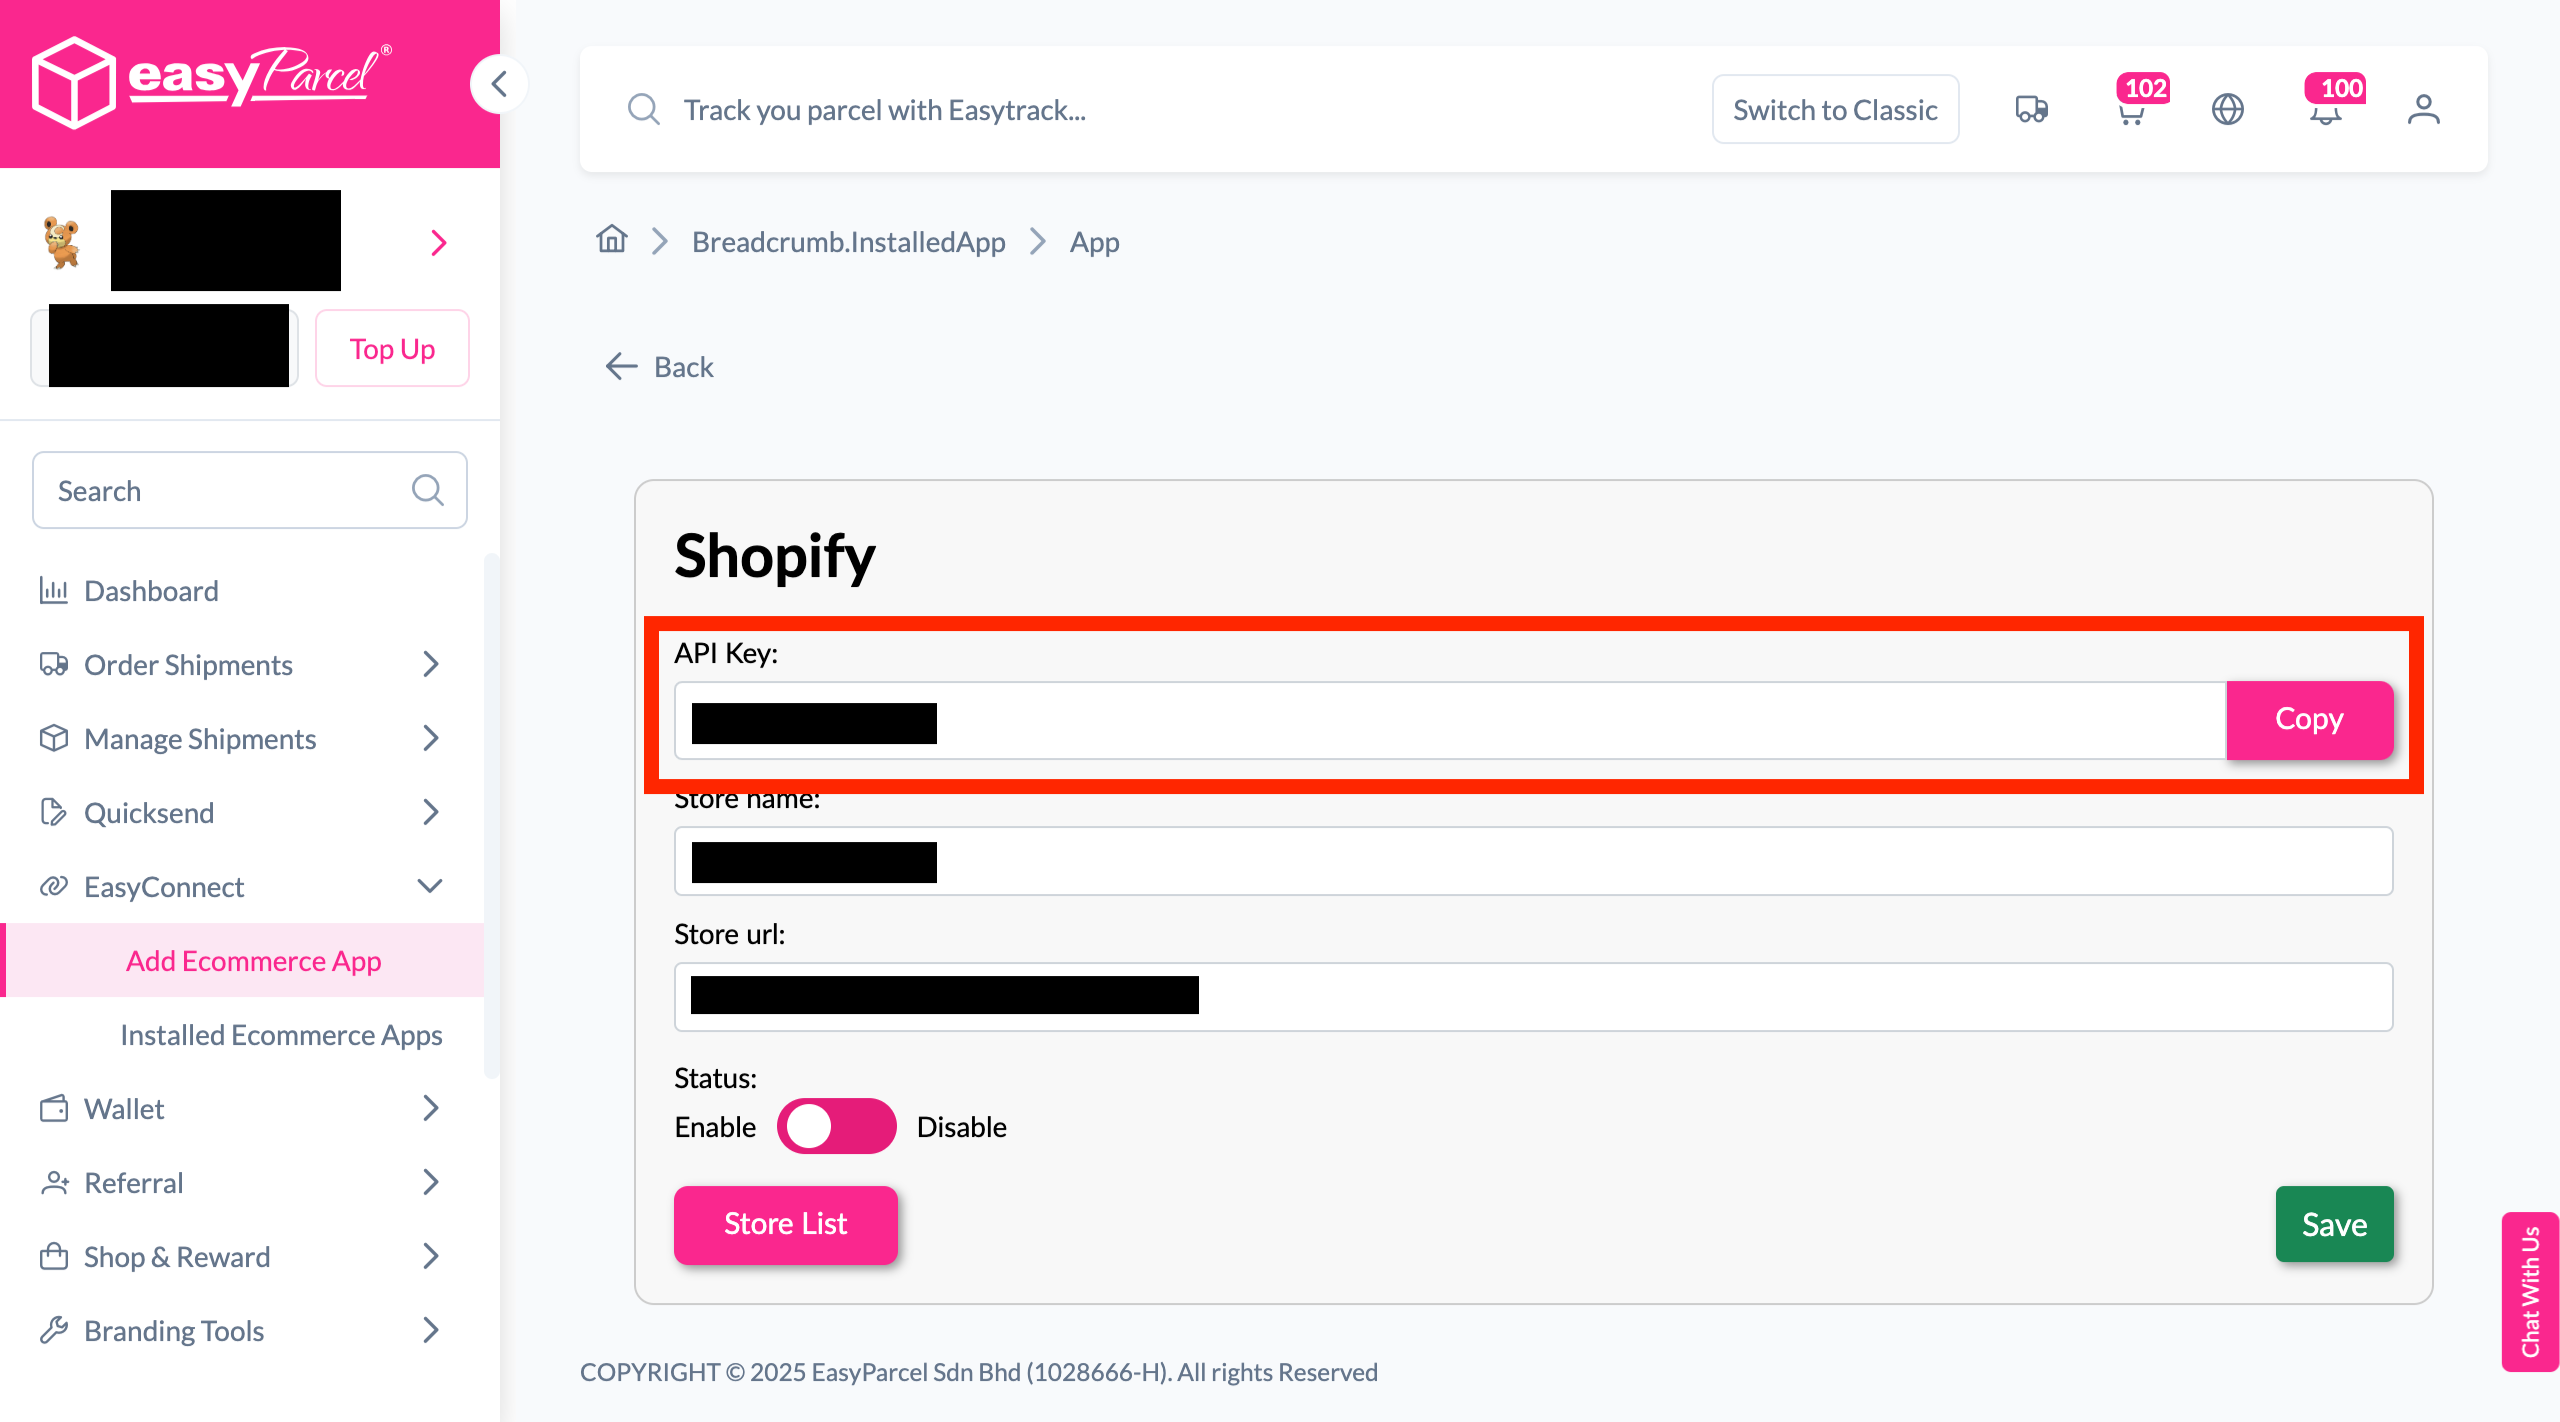Open the user profile icon
The height and width of the screenshot is (1422, 2560).
click(2423, 109)
